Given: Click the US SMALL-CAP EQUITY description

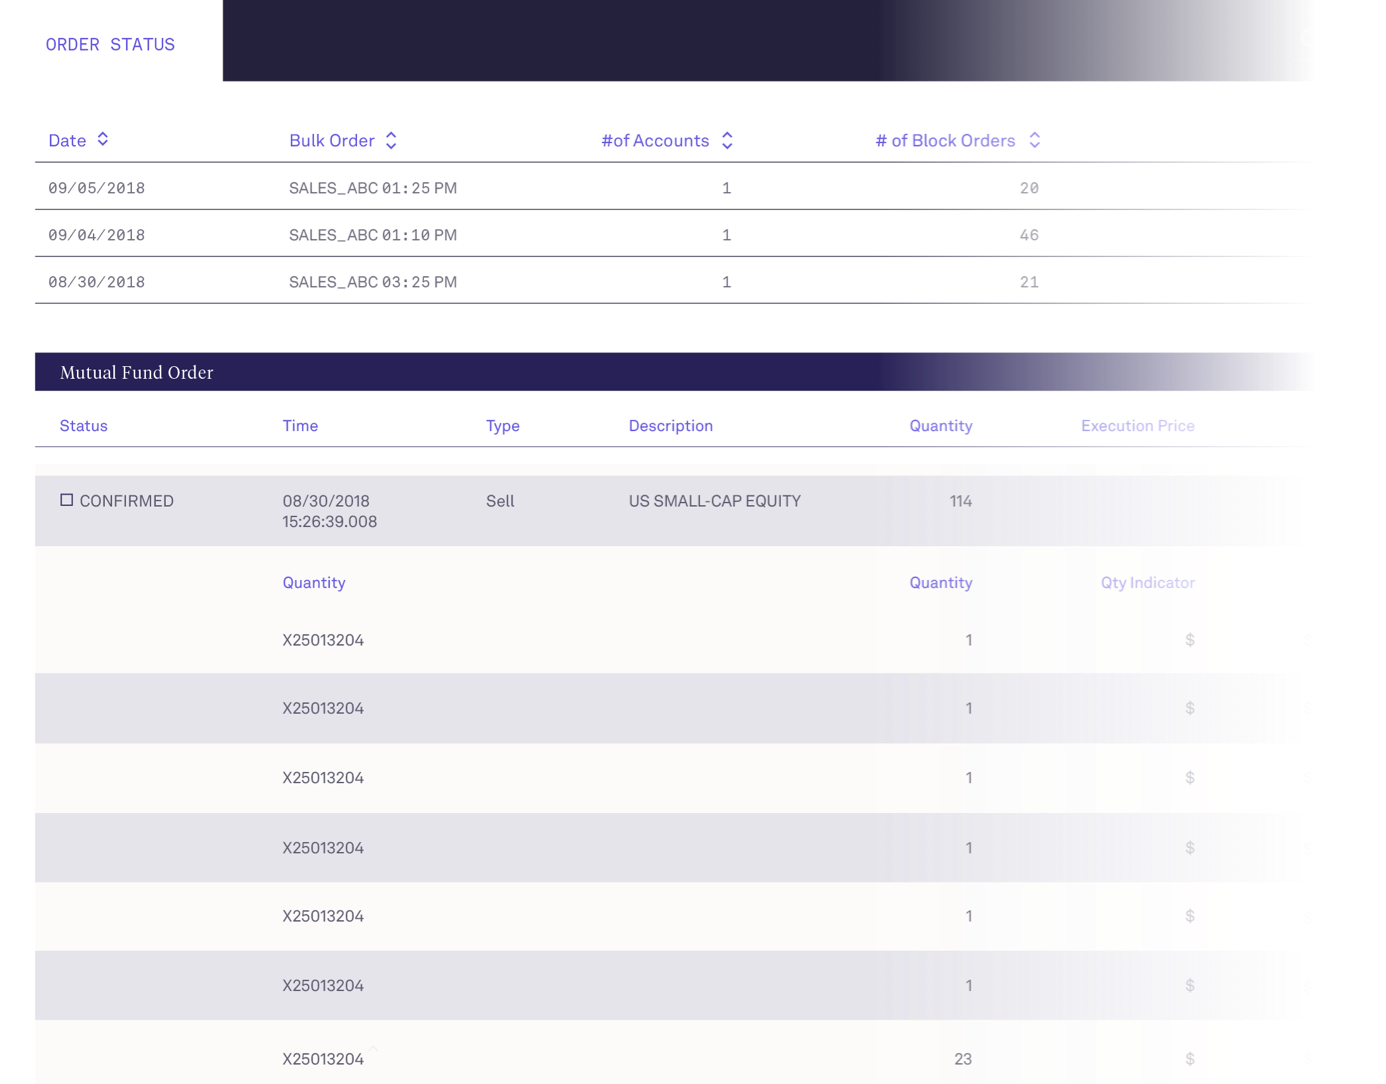Looking at the screenshot, I should click(714, 501).
